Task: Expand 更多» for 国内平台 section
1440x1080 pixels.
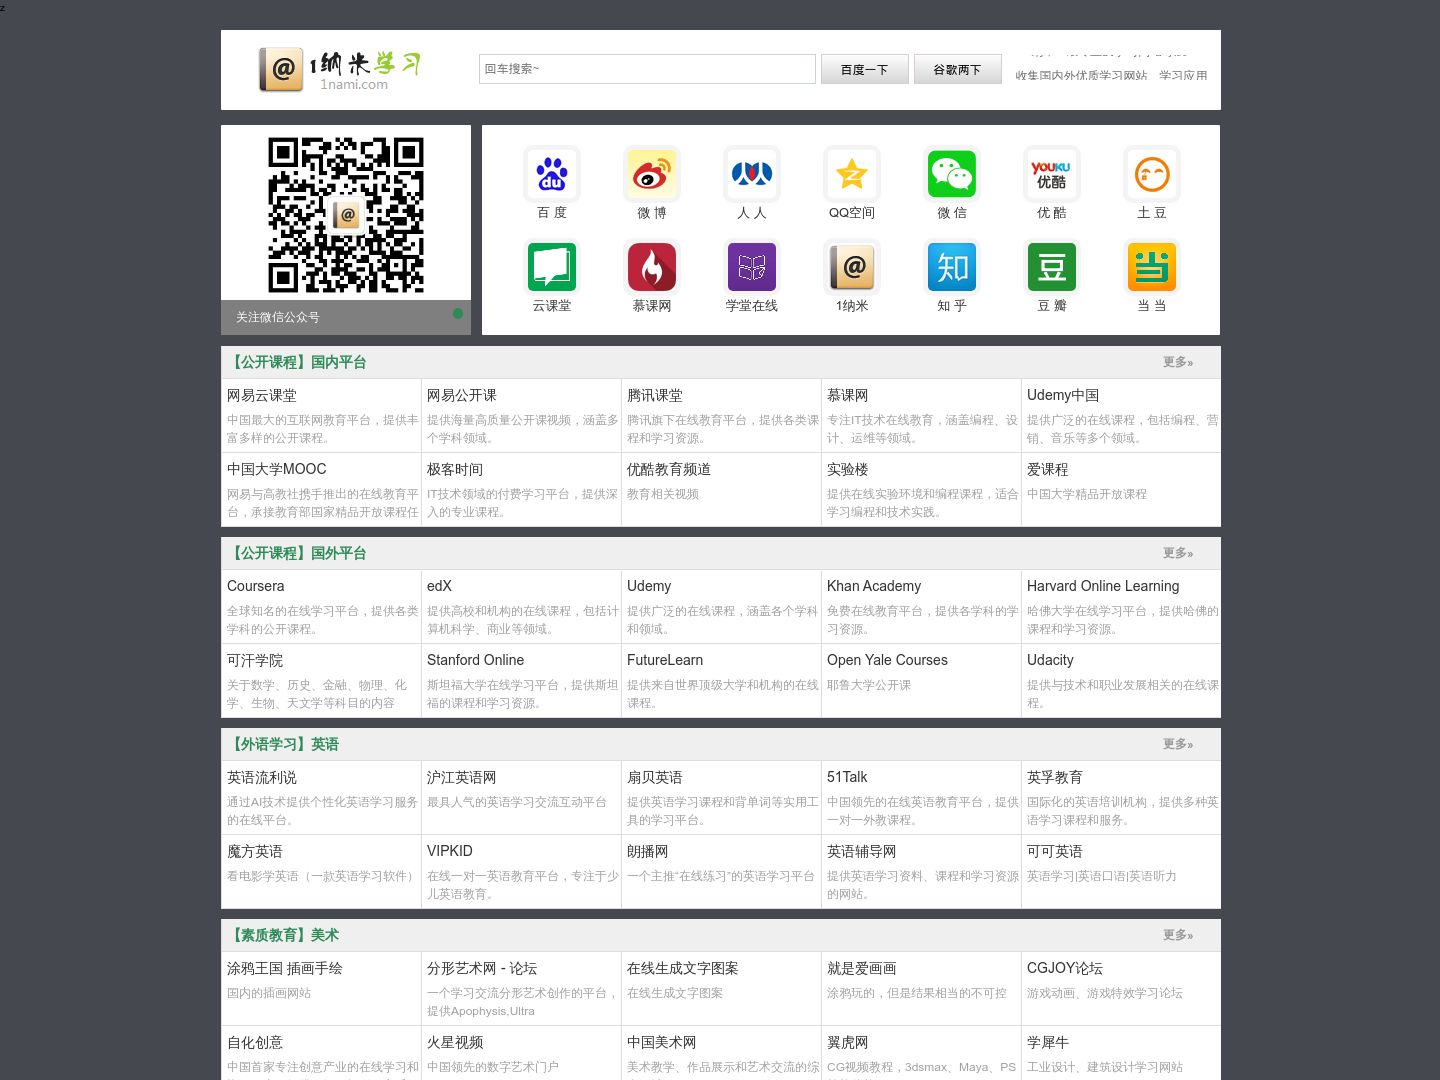Action: [1178, 362]
